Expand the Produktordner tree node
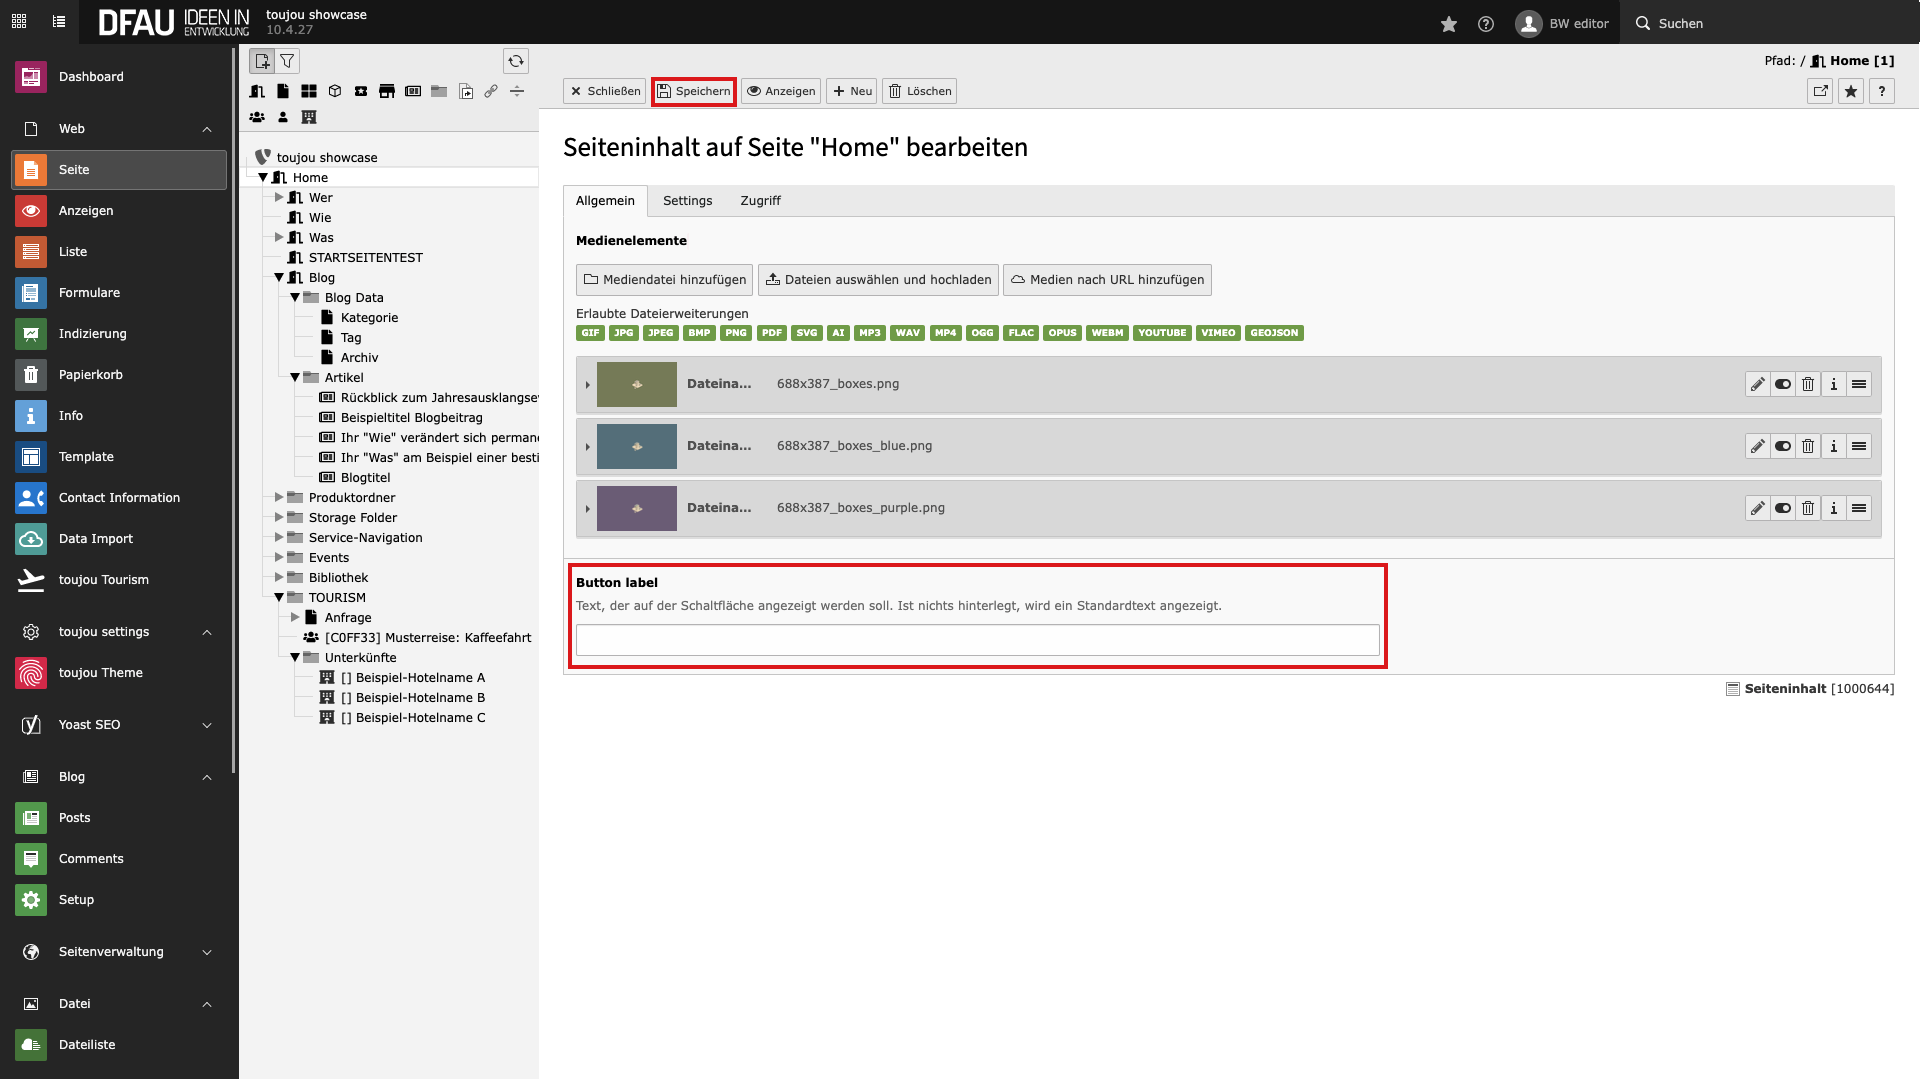Viewport: 1920px width, 1080px height. coord(279,497)
